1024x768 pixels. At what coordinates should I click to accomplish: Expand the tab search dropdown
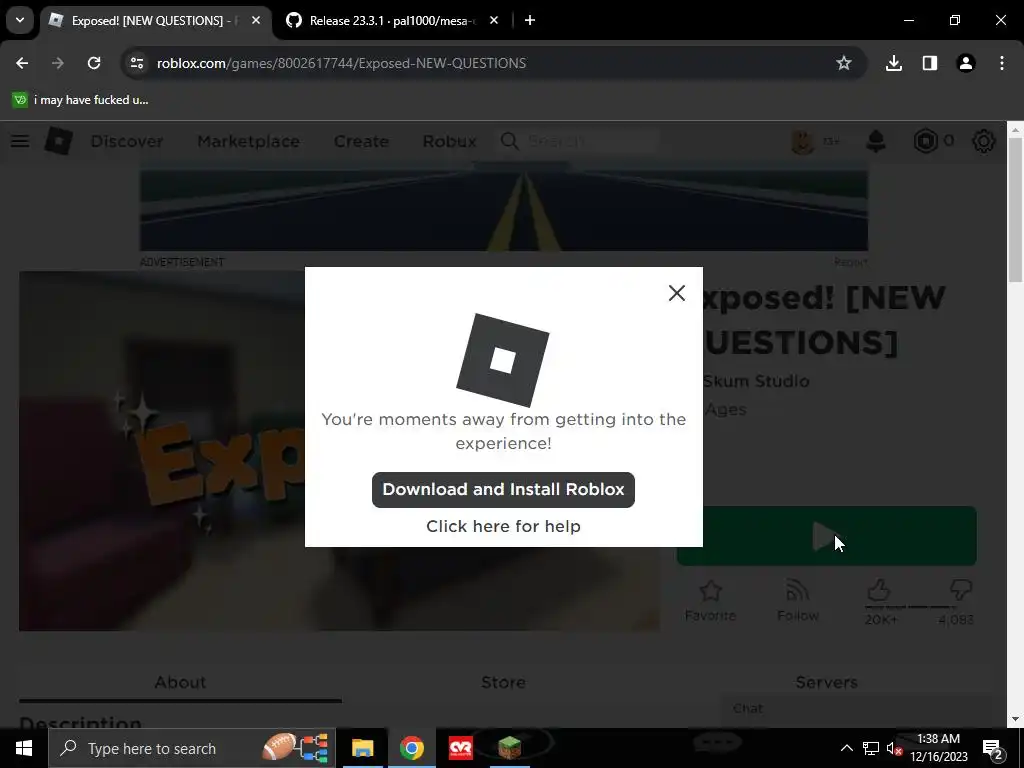(x=20, y=20)
